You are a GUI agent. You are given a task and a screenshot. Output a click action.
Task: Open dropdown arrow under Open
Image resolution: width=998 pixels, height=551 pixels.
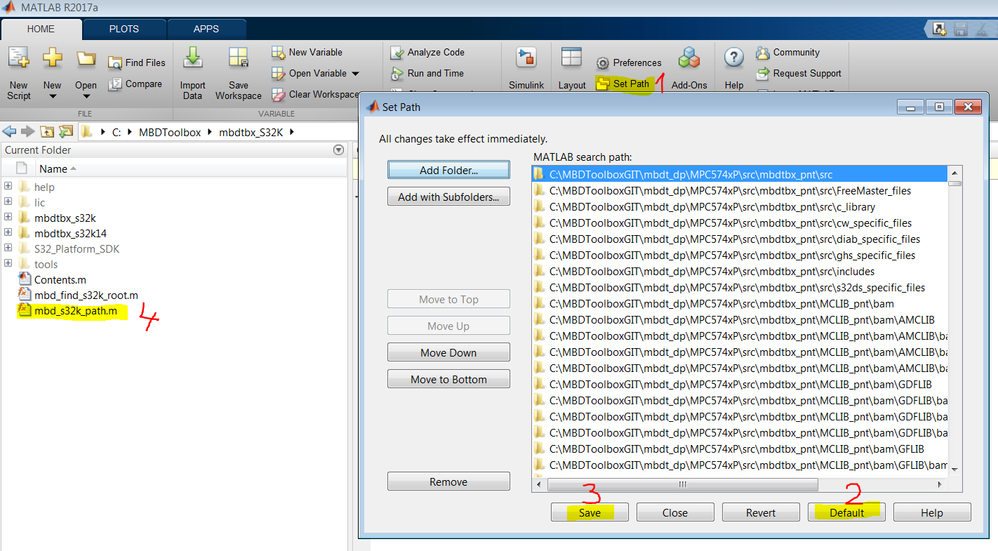coord(86,97)
